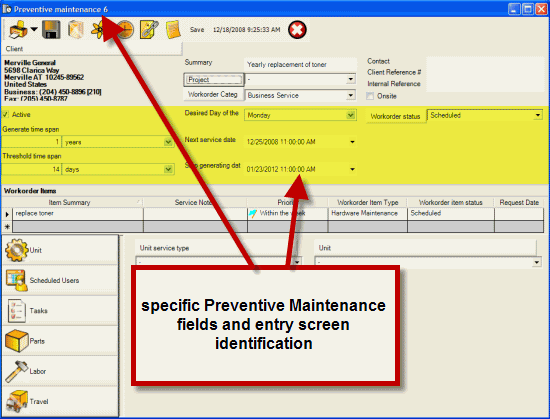The width and height of the screenshot is (550, 419).
Task: Open the Scheduled Users section
Action: click(60, 280)
